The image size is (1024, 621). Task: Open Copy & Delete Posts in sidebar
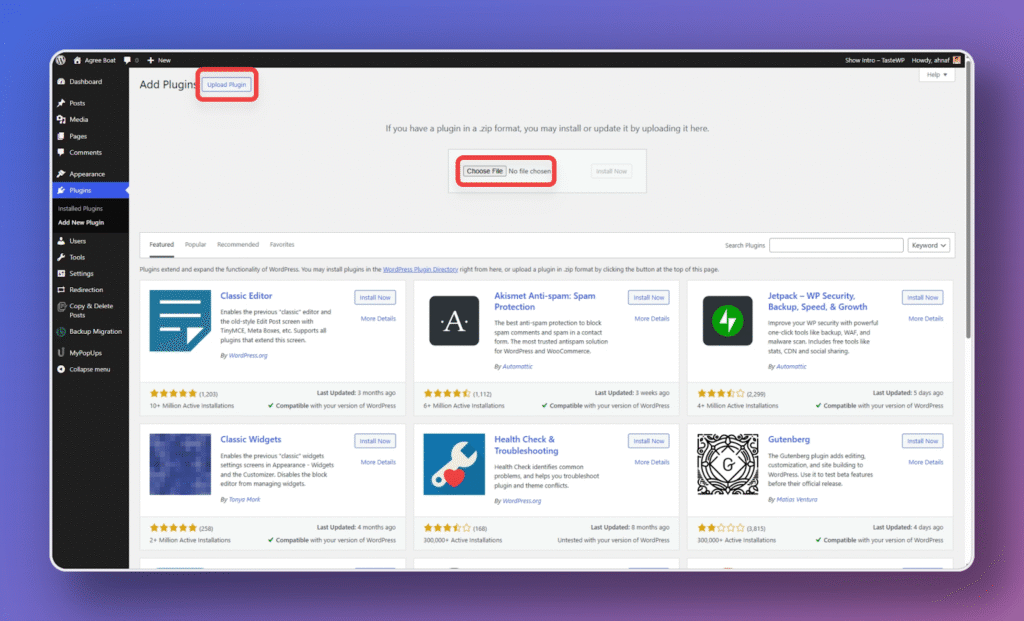click(x=90, y=310)
